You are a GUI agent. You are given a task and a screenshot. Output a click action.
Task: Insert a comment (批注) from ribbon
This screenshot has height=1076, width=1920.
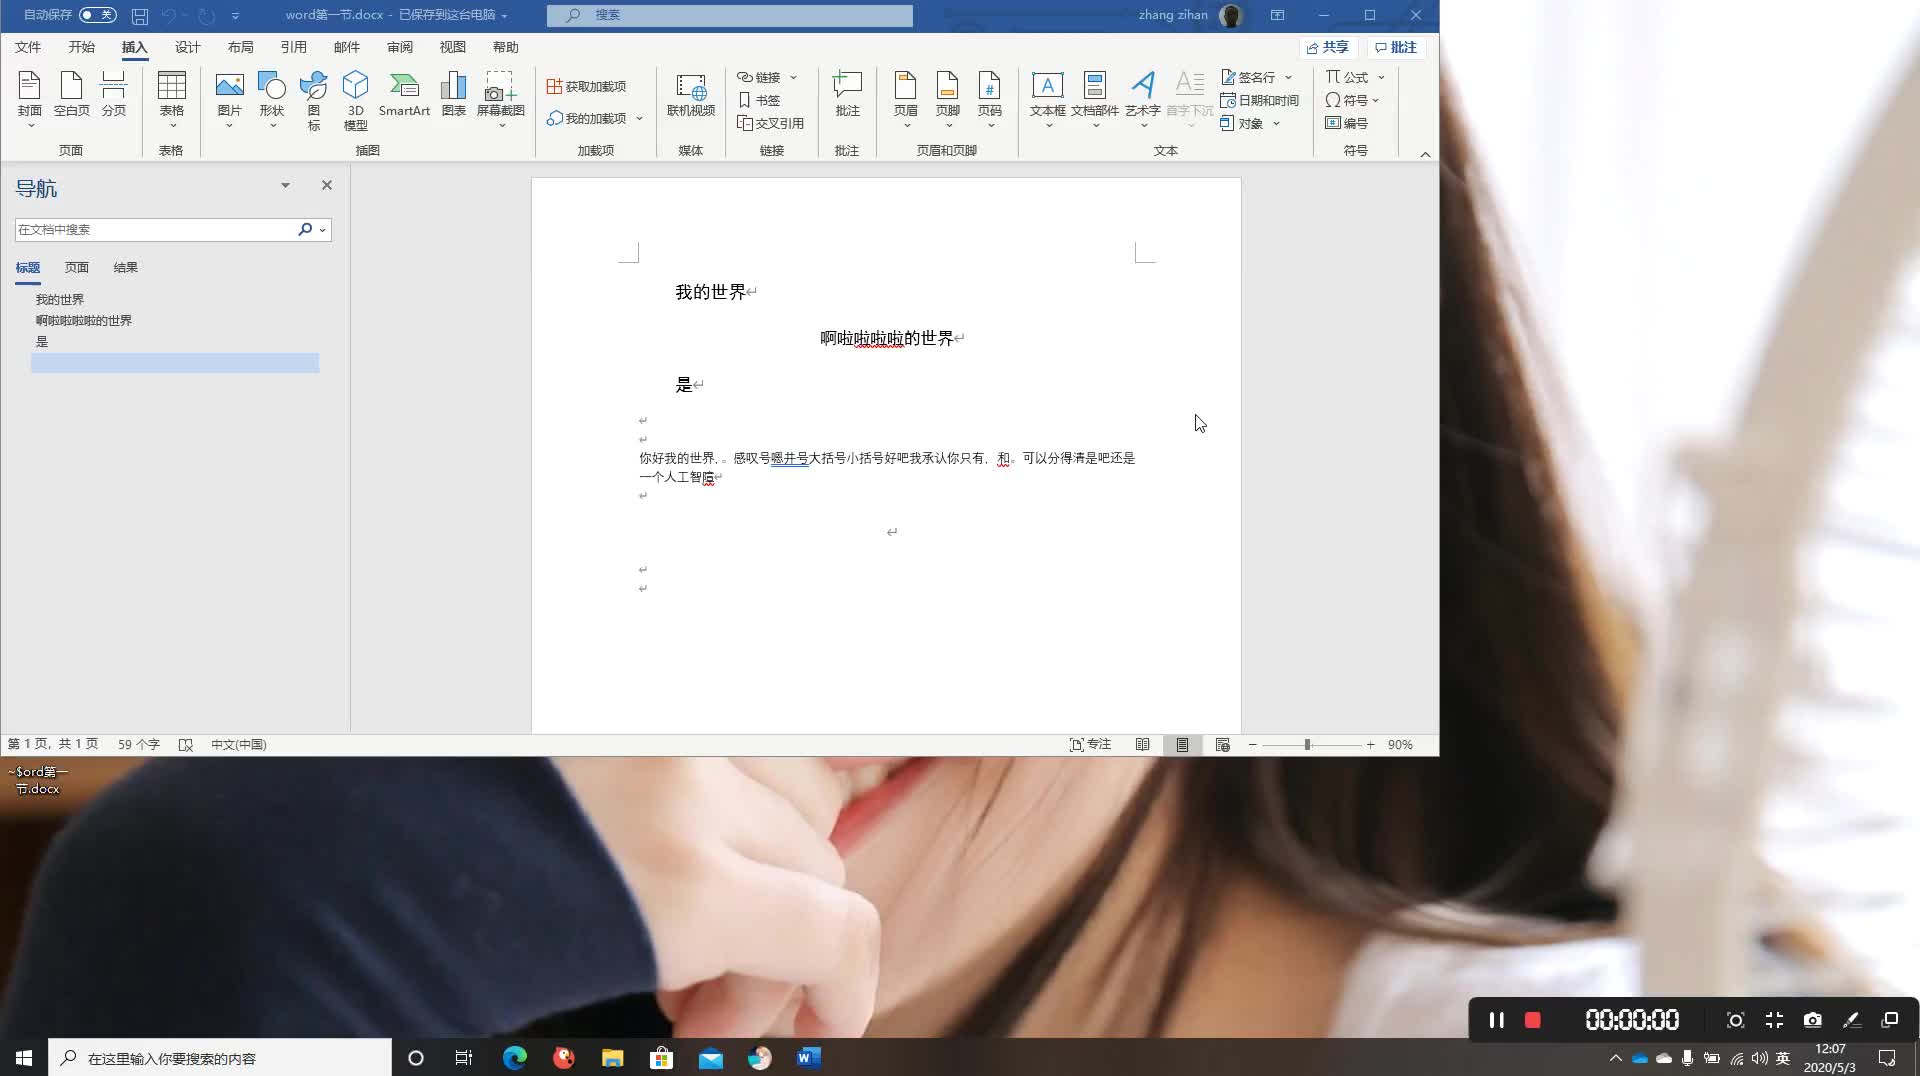(x=847, y=95)
